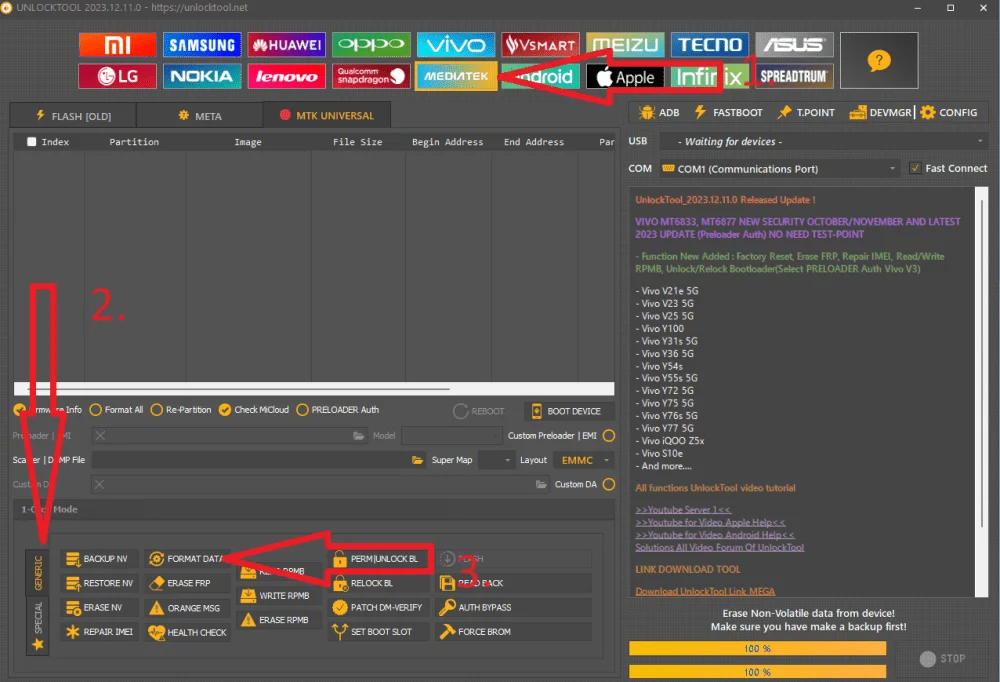Open the Youtube Server 1 link
This screenshot has width=1000, height=682.
click(683, 510)
